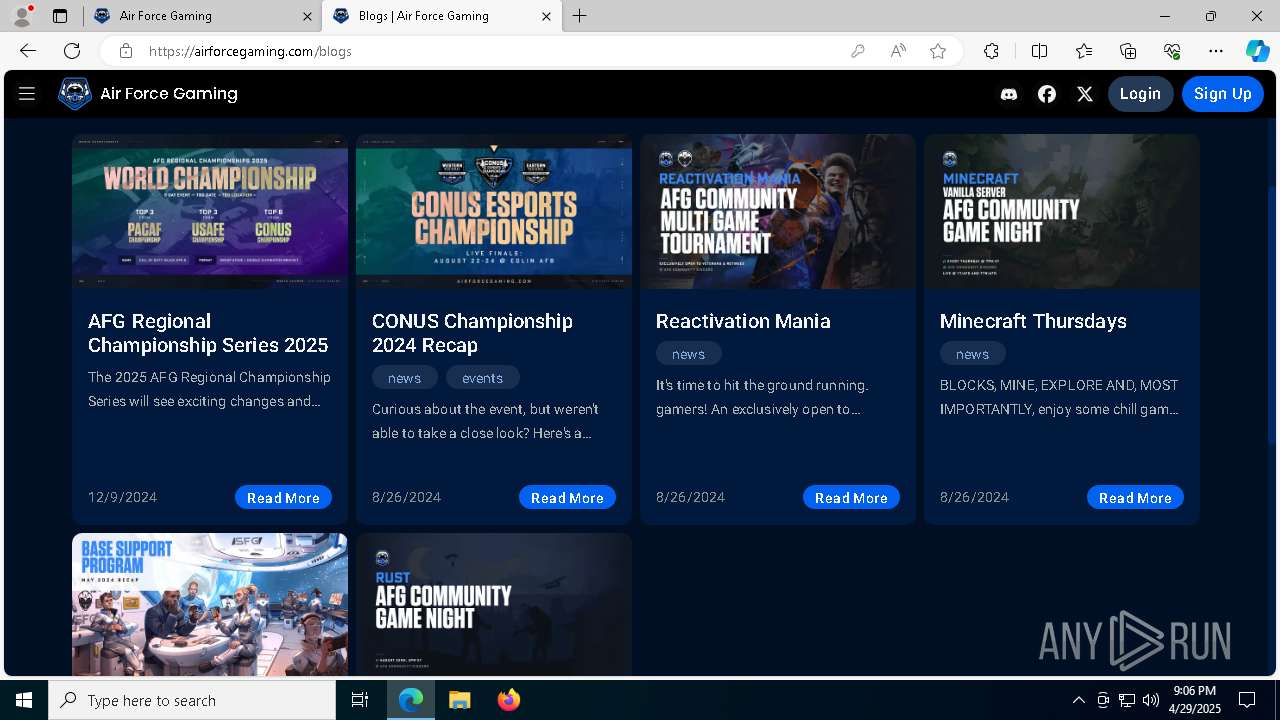Click the AFG Regional Championship Series 2025 title
1280x720 pixels.
click(x=208, y=333)
